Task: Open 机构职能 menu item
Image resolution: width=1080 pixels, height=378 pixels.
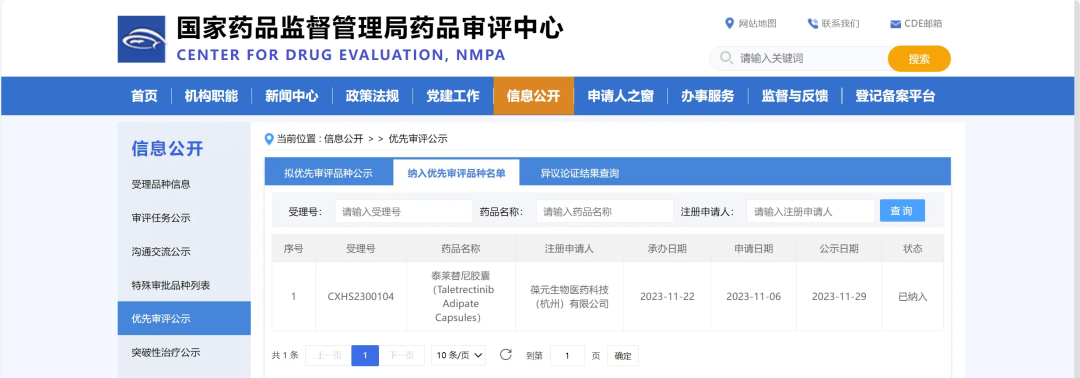Action: pyautogui.click(x=211, y=96)
